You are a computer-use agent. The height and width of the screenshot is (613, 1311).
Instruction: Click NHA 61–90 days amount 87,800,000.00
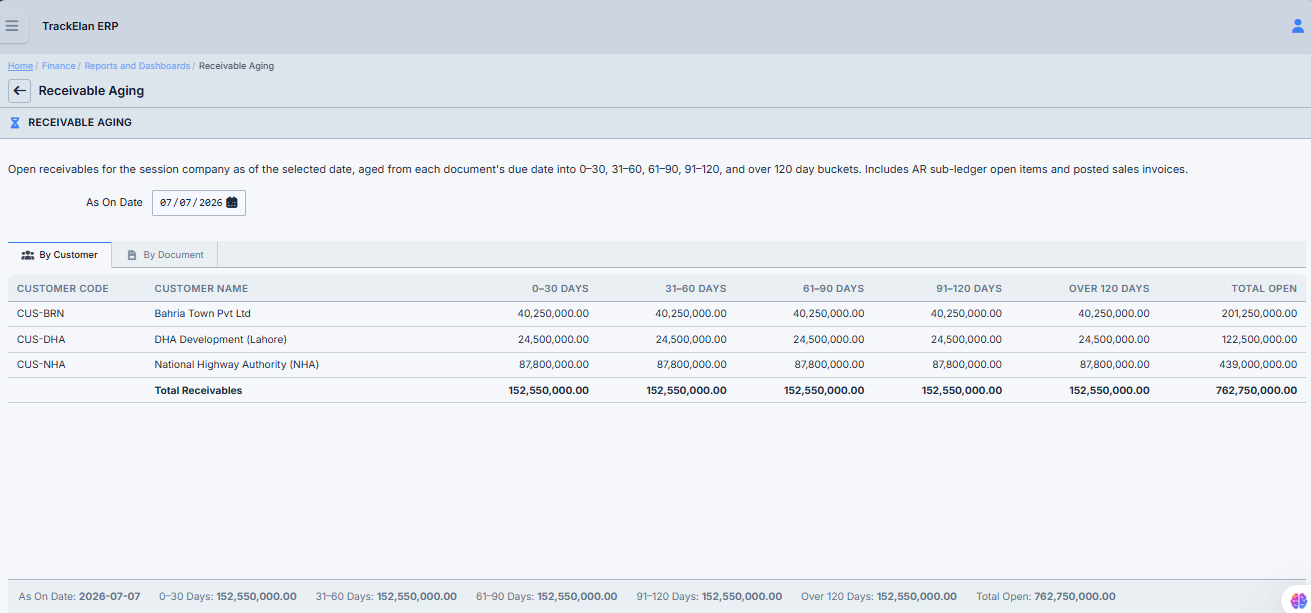829,365
